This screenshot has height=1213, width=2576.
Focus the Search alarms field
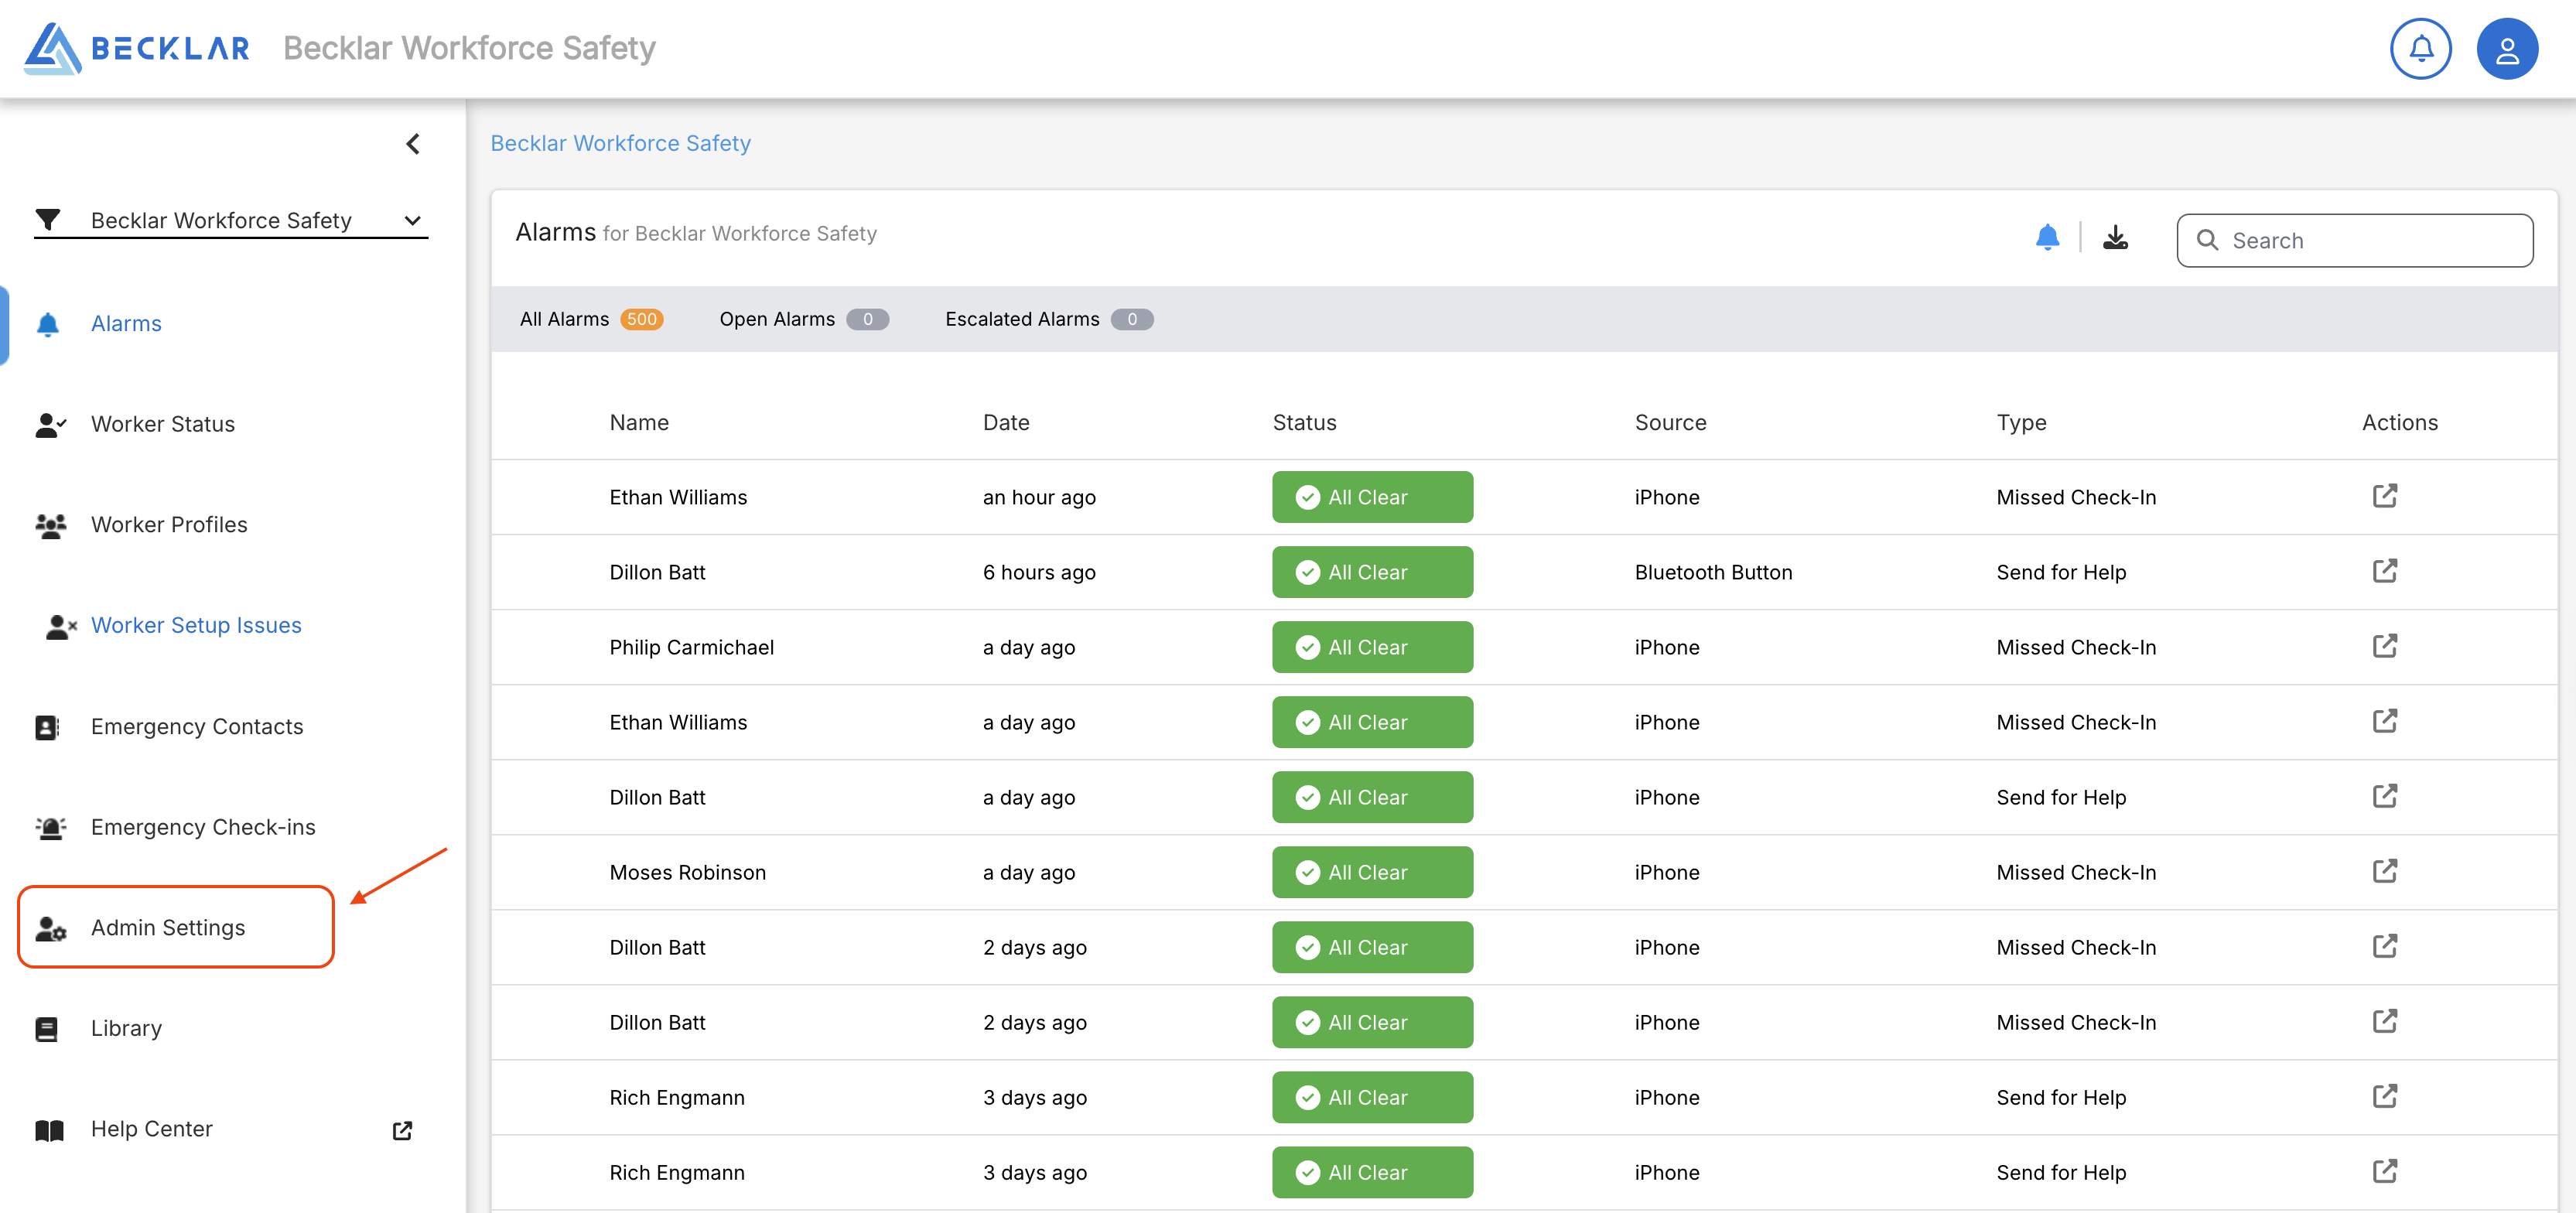tap(2354, 240)
